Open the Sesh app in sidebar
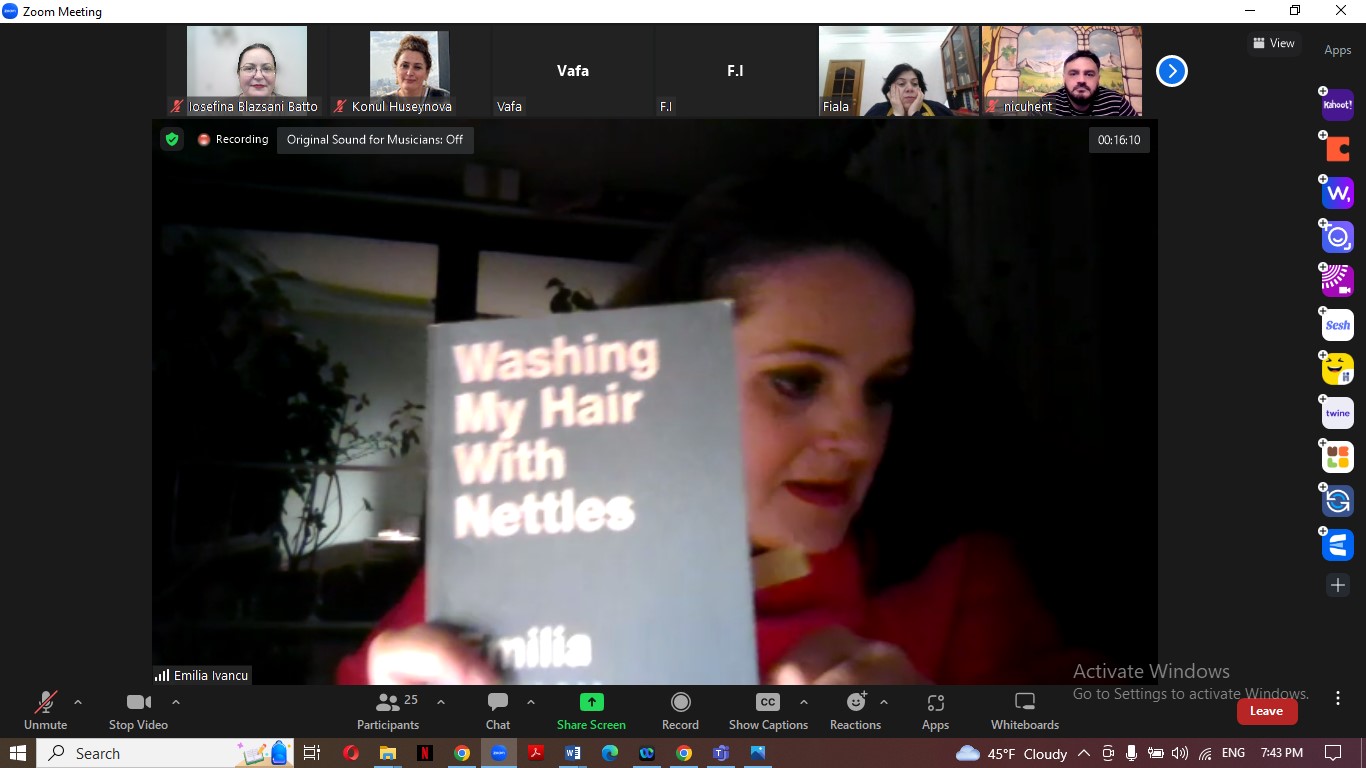The height and width of the screenshot is (768, 1366). point(1338,325)
